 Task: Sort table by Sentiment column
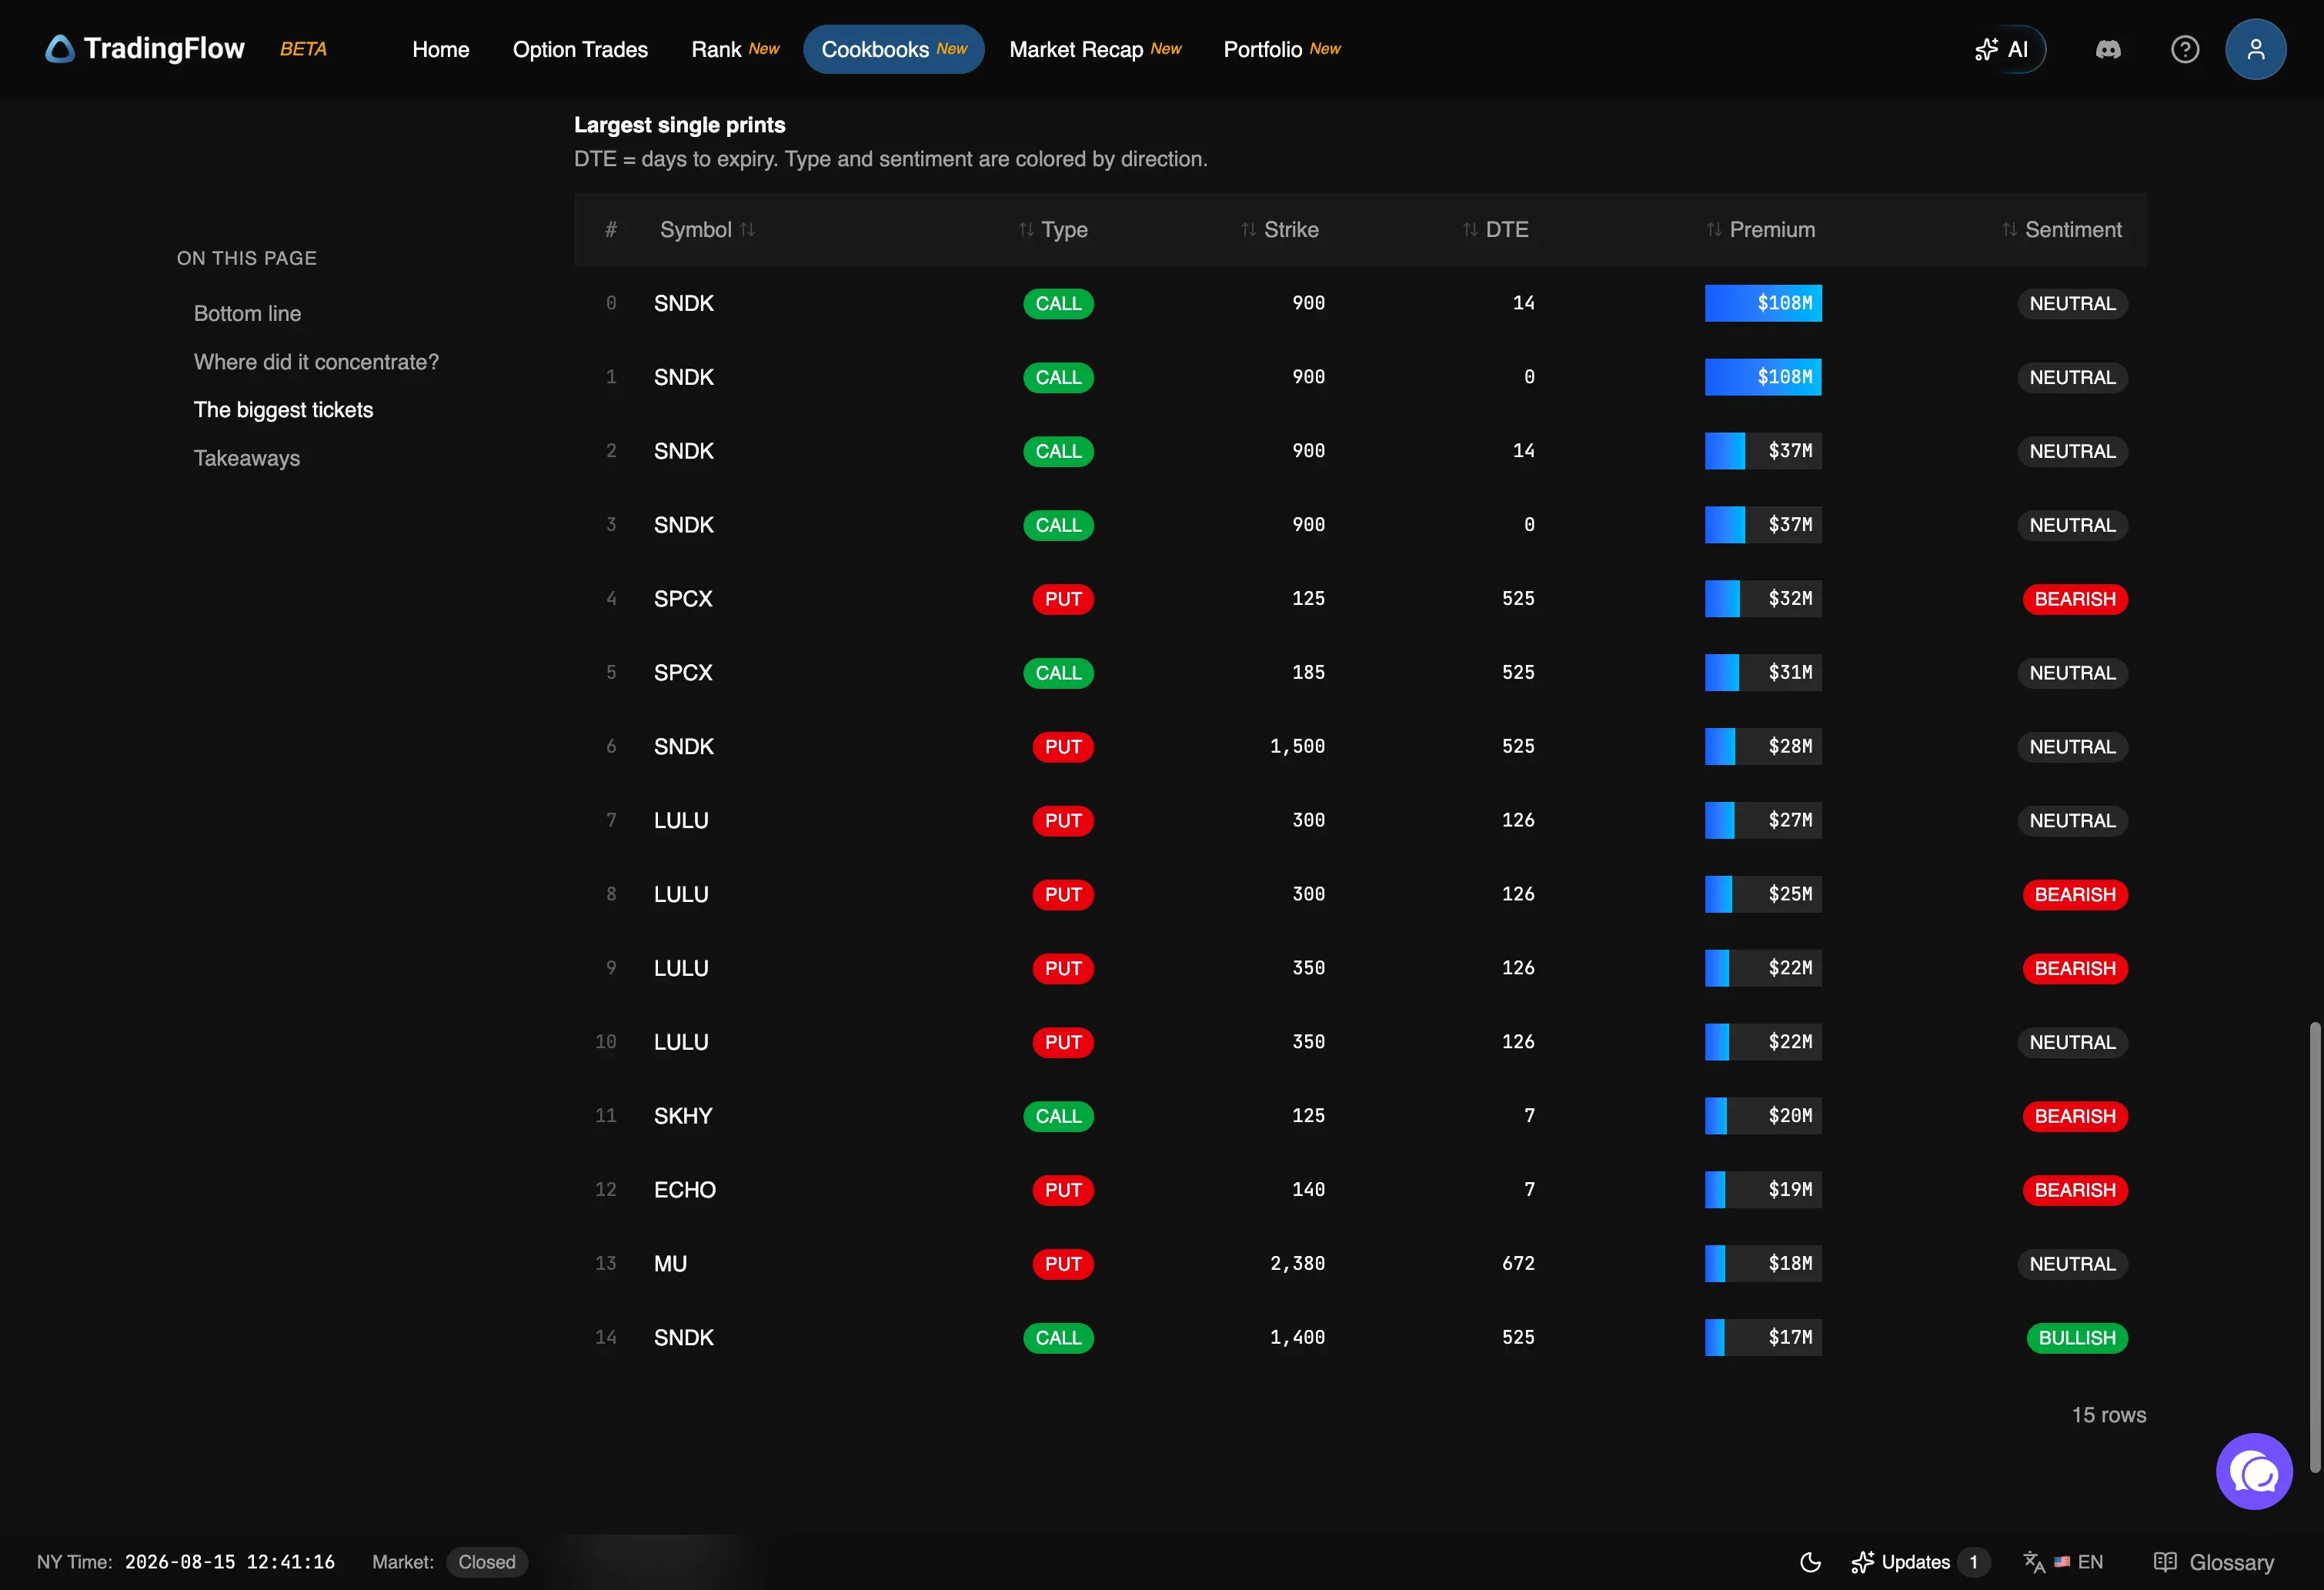pyautogui.click(x=2061, y=230)
